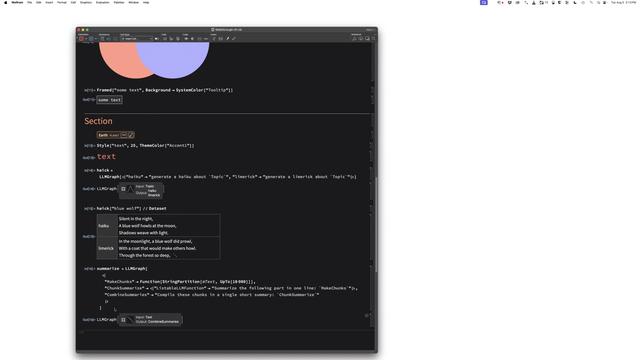Click the red abort evaluation toolbar icon
This screenshot has height=360, width=640.
81,39
